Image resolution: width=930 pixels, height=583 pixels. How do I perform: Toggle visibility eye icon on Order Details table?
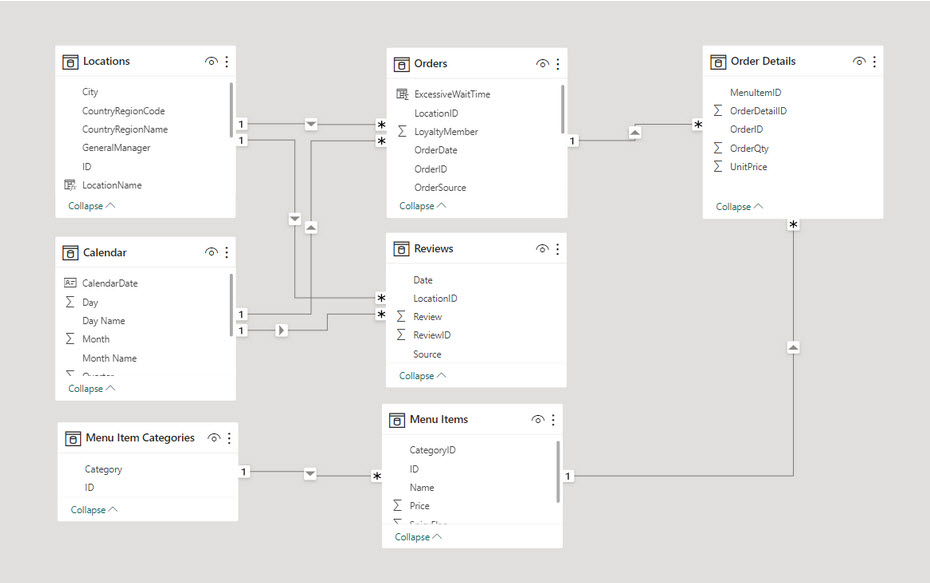859,61
